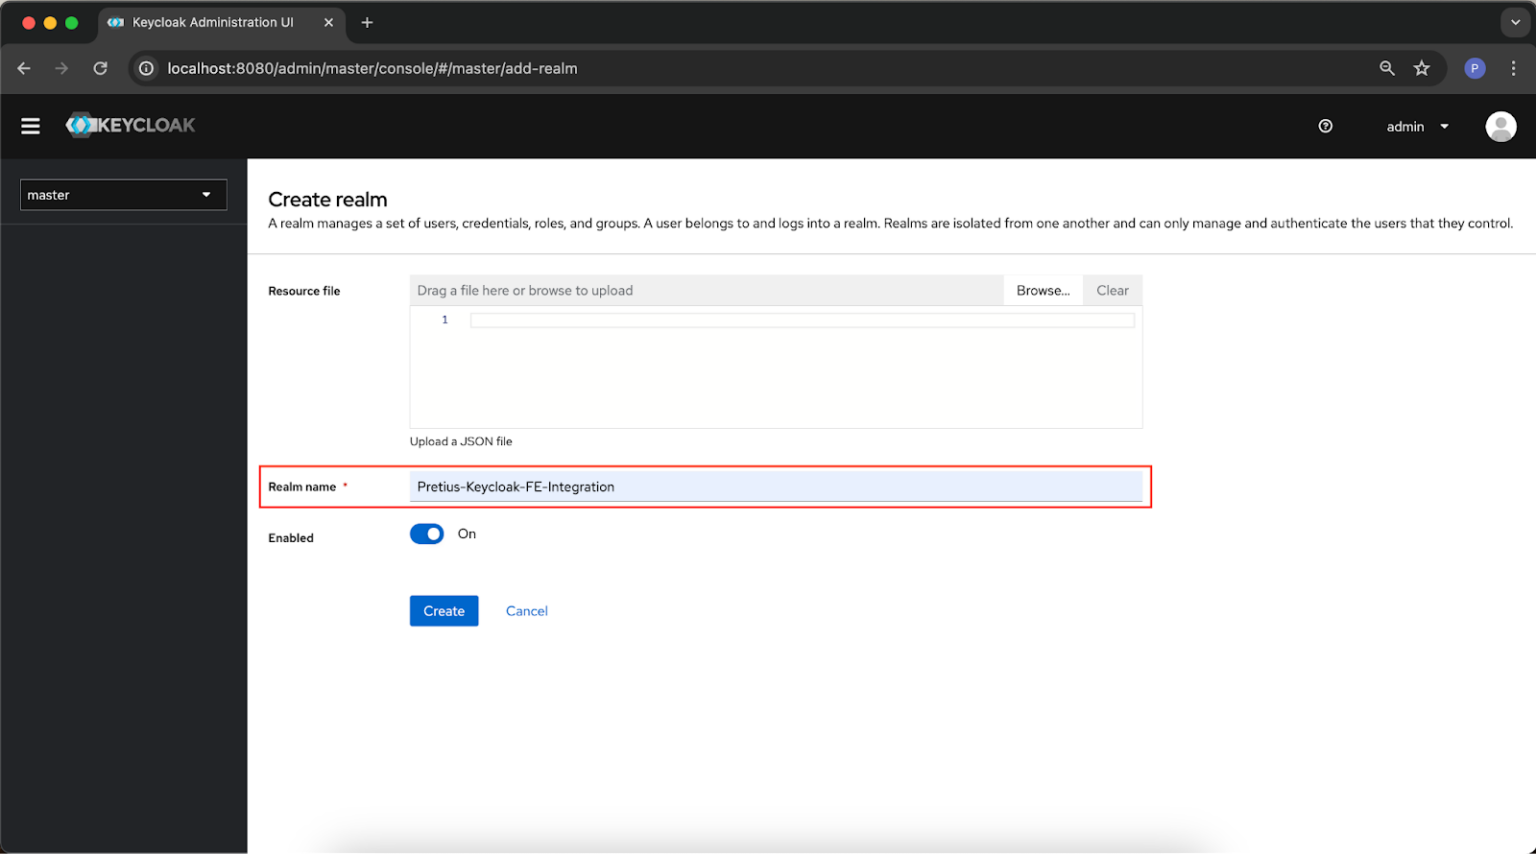
Task: Click the browser back arrow
Action: coord(24,68)
